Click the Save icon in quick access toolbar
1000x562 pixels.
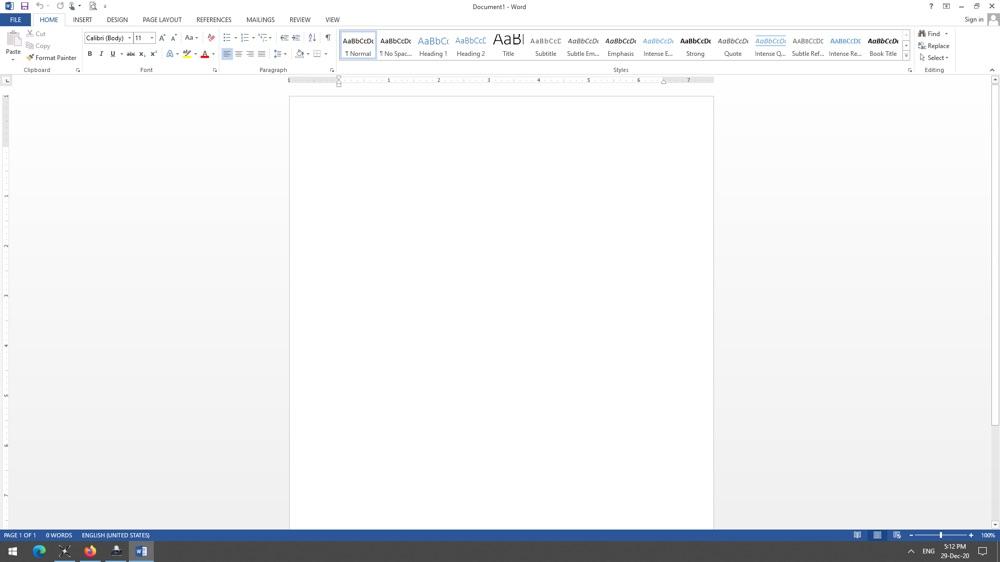[24, 6]
